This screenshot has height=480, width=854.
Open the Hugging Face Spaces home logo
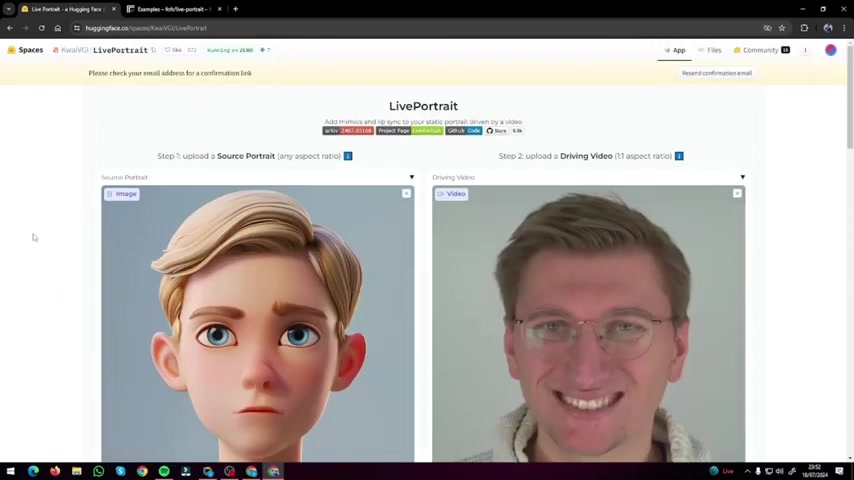point(25,50)
